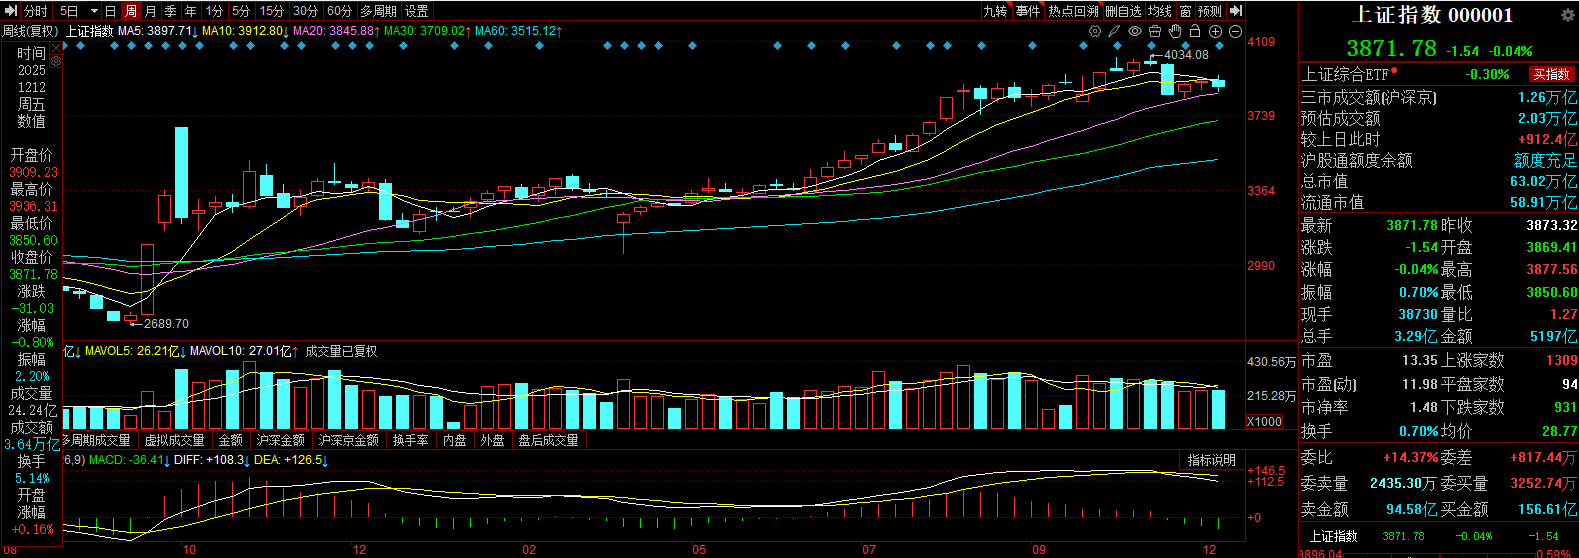1579x558 pixels.
Task: Click the 买指数 button
Action: (1551, 74)
